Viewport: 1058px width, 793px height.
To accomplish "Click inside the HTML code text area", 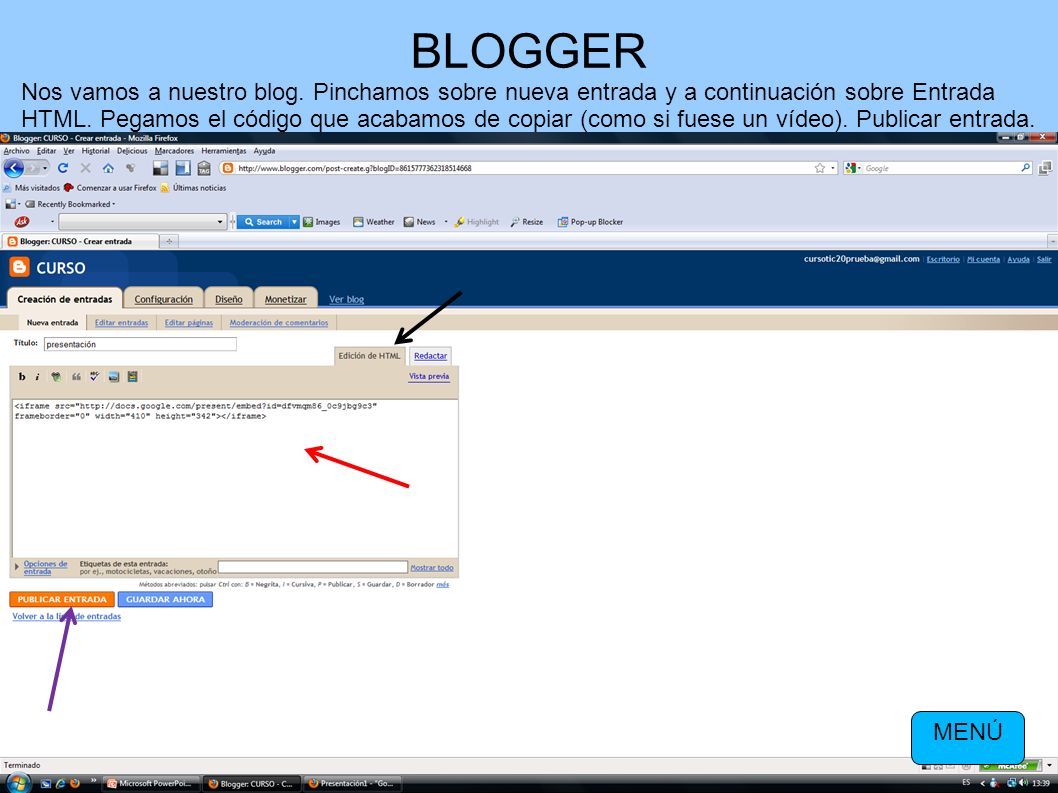I will click(x=235, y=478).
